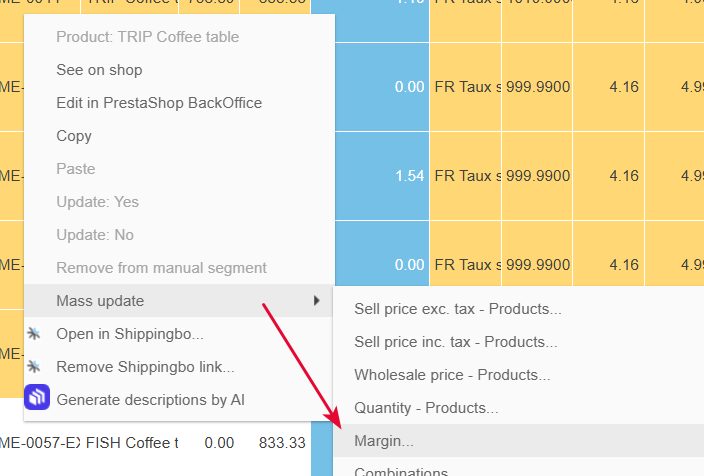Viewport: 704px width, 476px height.
Task: Select See on shop
Action: pos(99,70)
